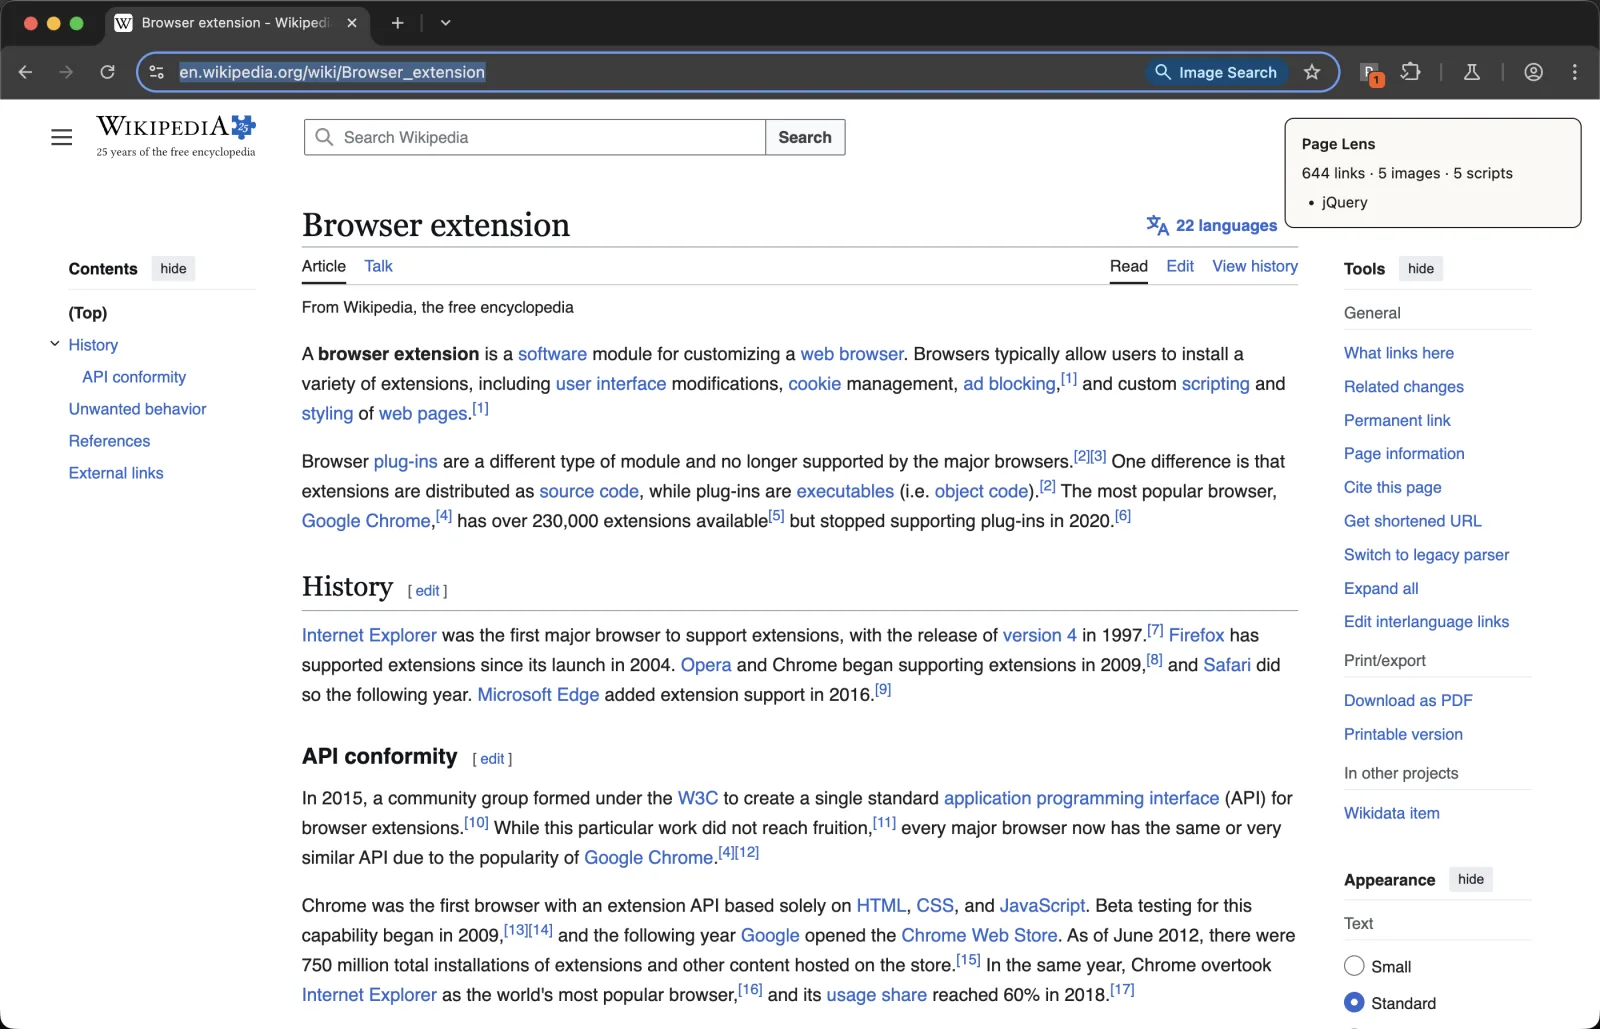Collapse the History section in Contents
The width and height of the screenshot is (1600, 1029).
point(55,344)
